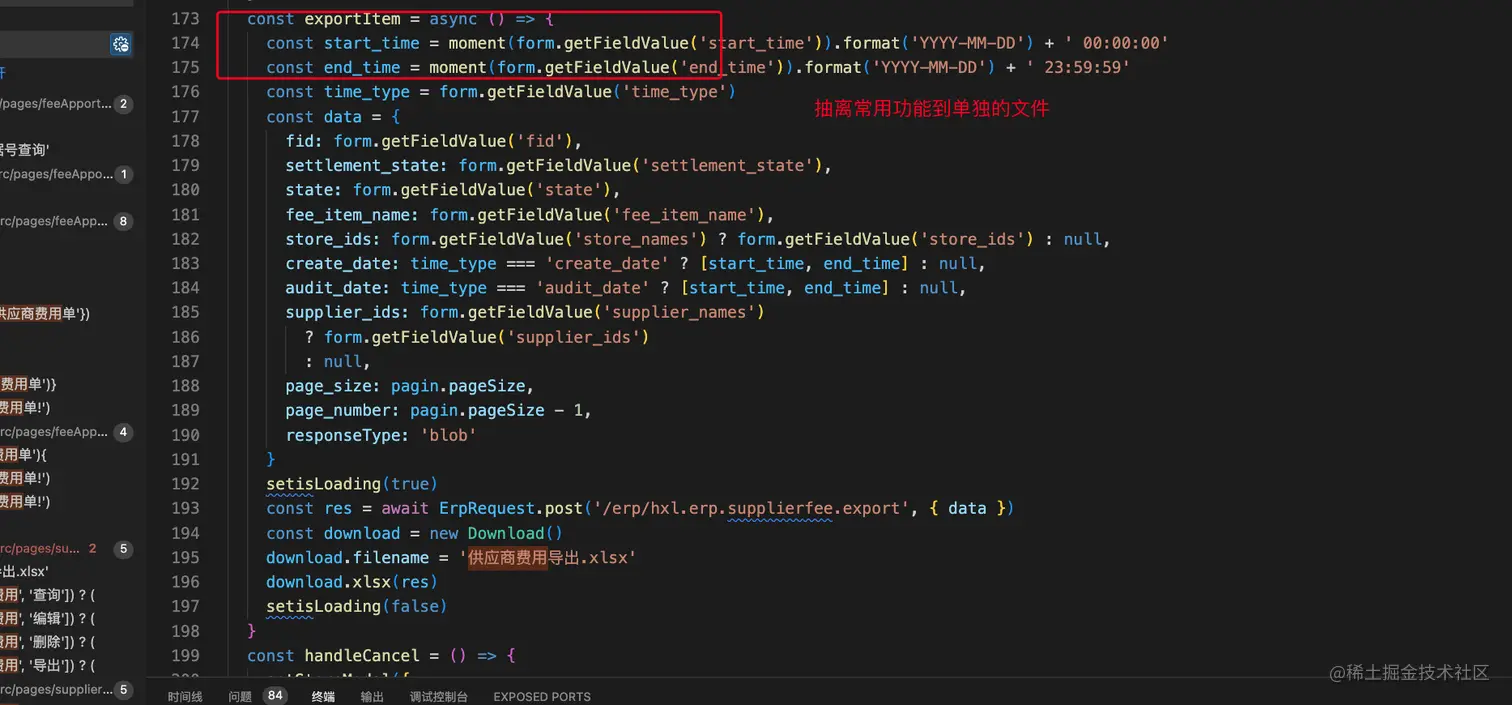Click line number 177 in the gutter
The height and width of the screenshot is (705, 1512).
(x=185, y=117)
